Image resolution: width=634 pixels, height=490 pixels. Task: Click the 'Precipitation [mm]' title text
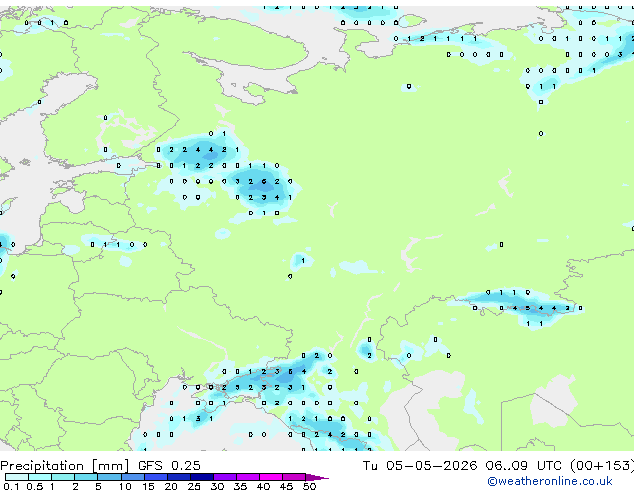[x=65, y=466]
